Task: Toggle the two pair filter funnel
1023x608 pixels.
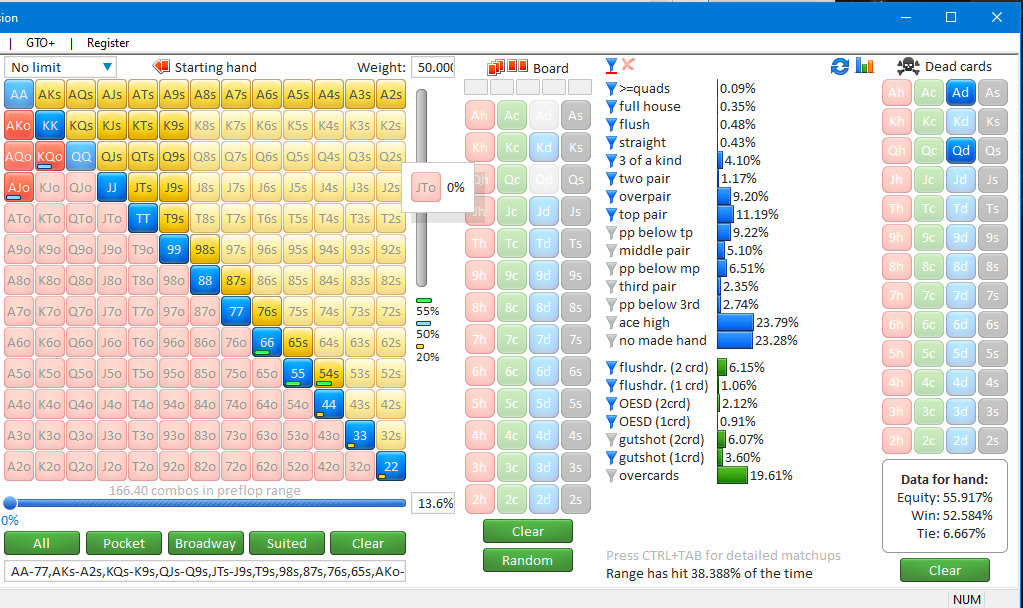Action: (611, 179)
